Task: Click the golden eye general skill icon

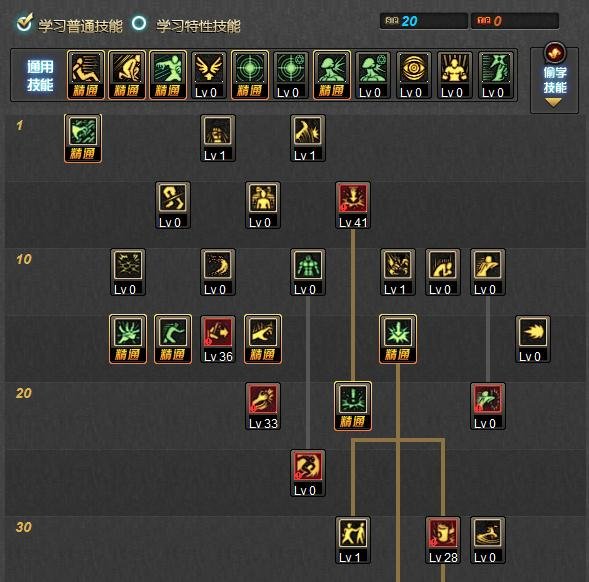Action: tap(413, 75)
